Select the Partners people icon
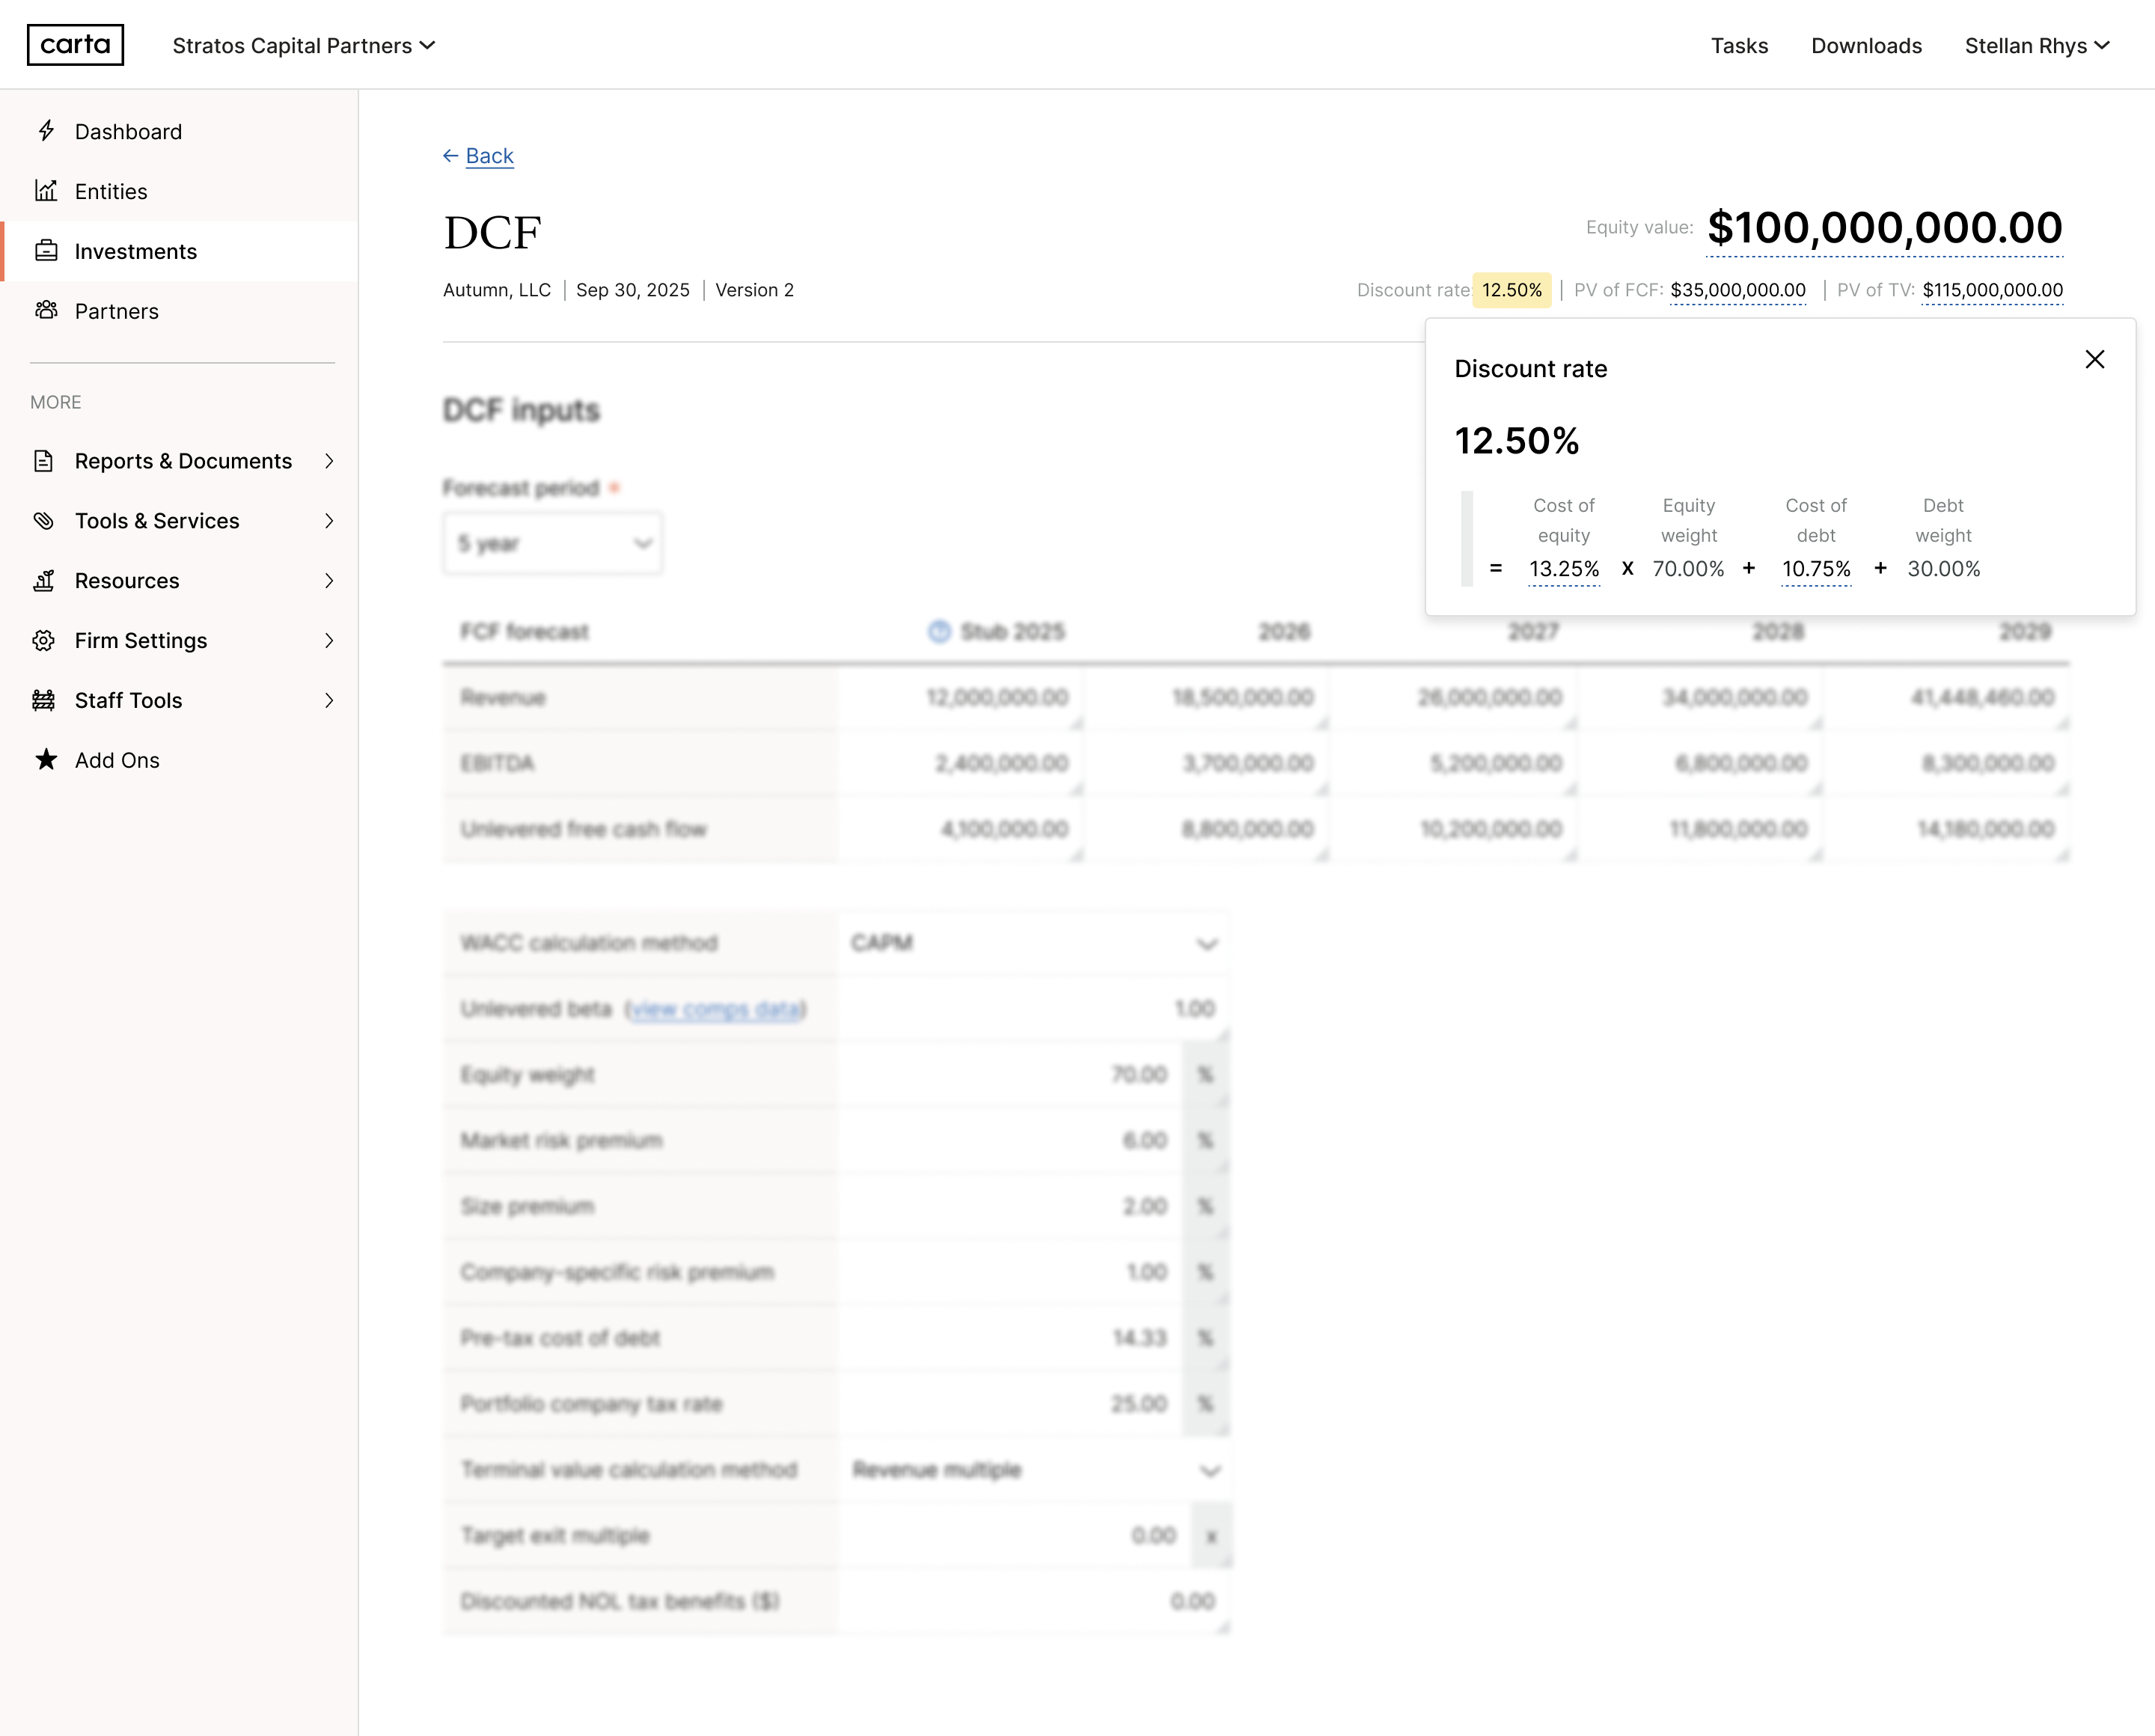The height and width of the screenshot is (1736, 2155). pos(46,311)
